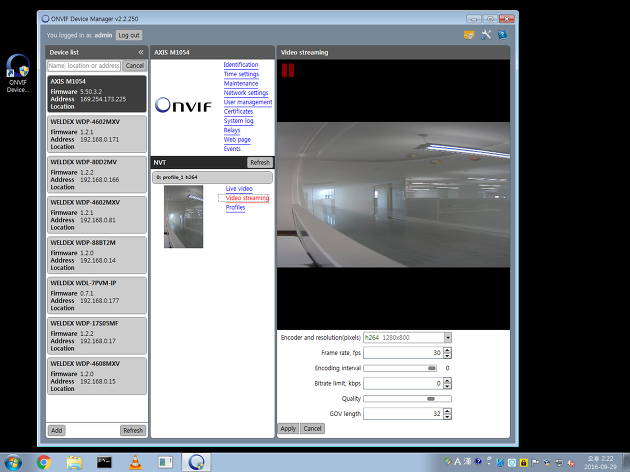Click the white shield tray icon
This screenshot has height=472, width=630.
(x=512, y=463)
